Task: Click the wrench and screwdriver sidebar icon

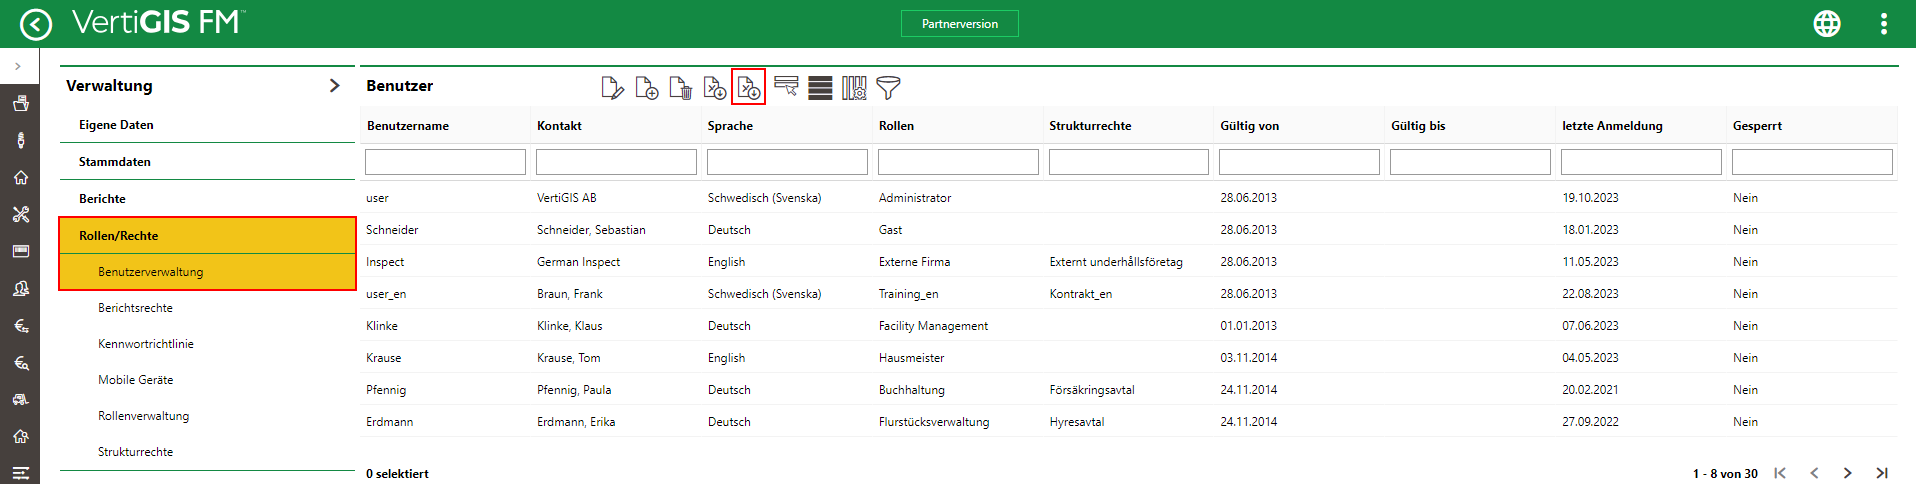Action: pos(20,214)
